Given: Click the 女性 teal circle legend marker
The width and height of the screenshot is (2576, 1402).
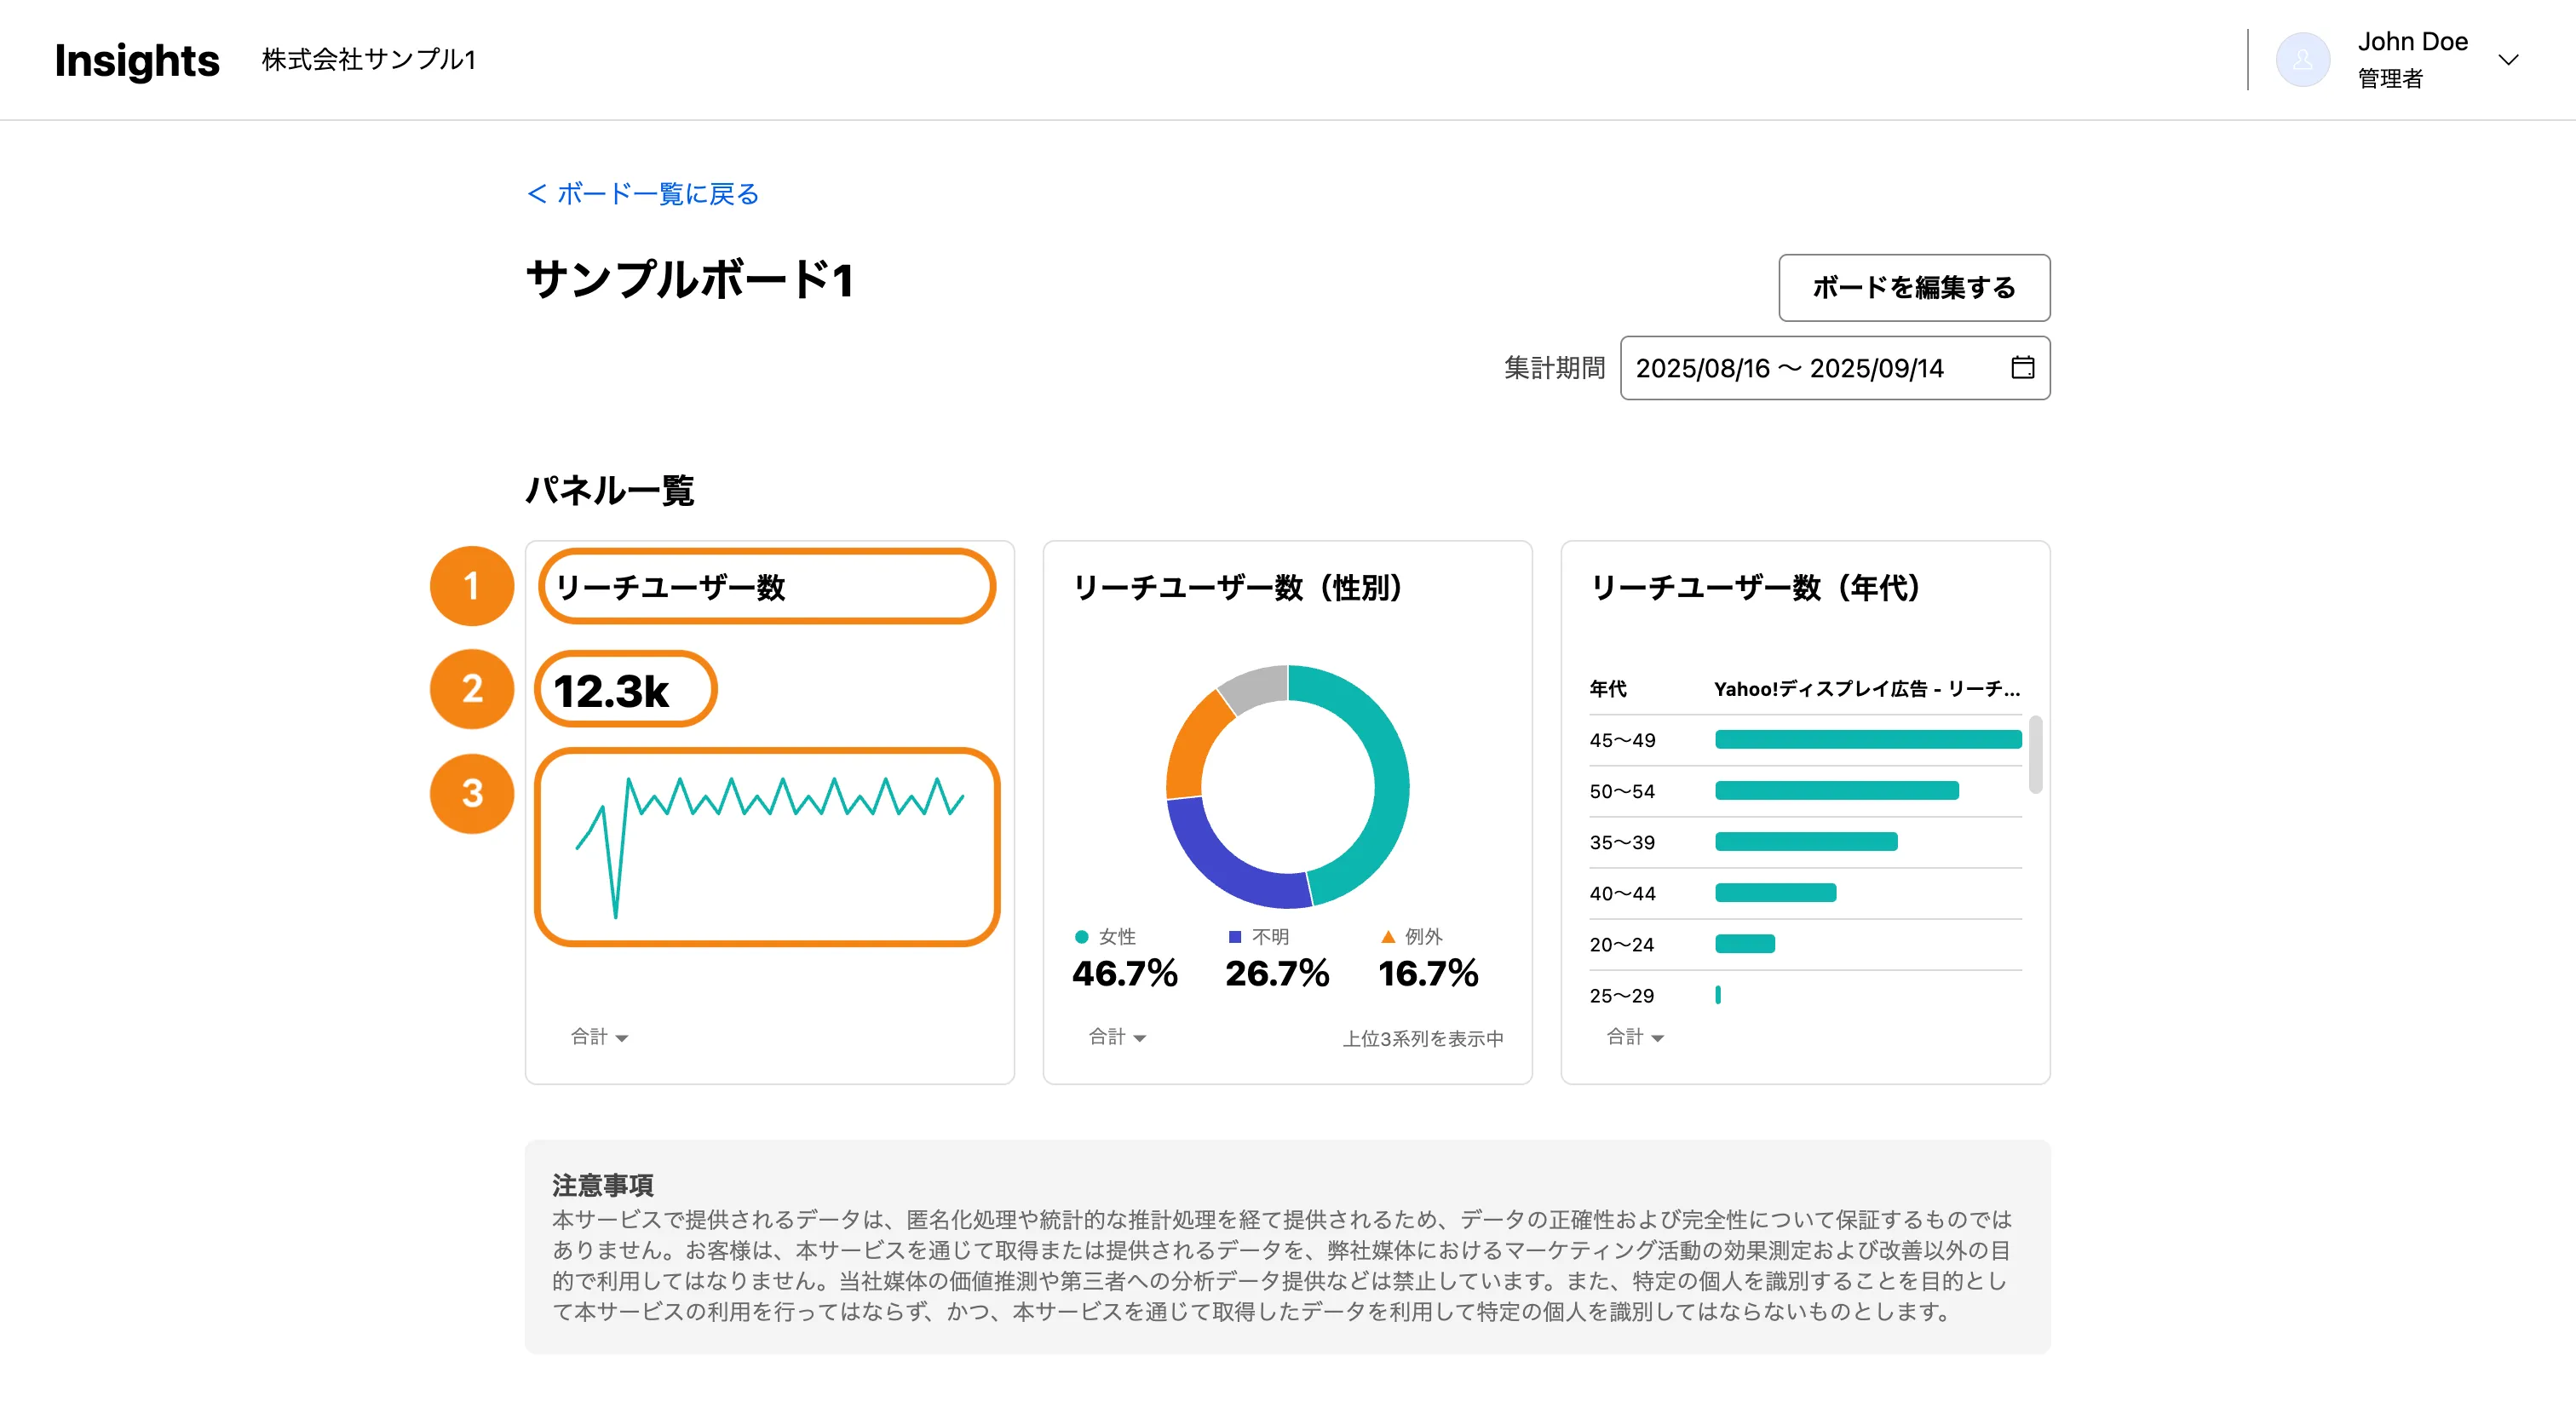Looking at the screenshot, I should [1081, 937].
